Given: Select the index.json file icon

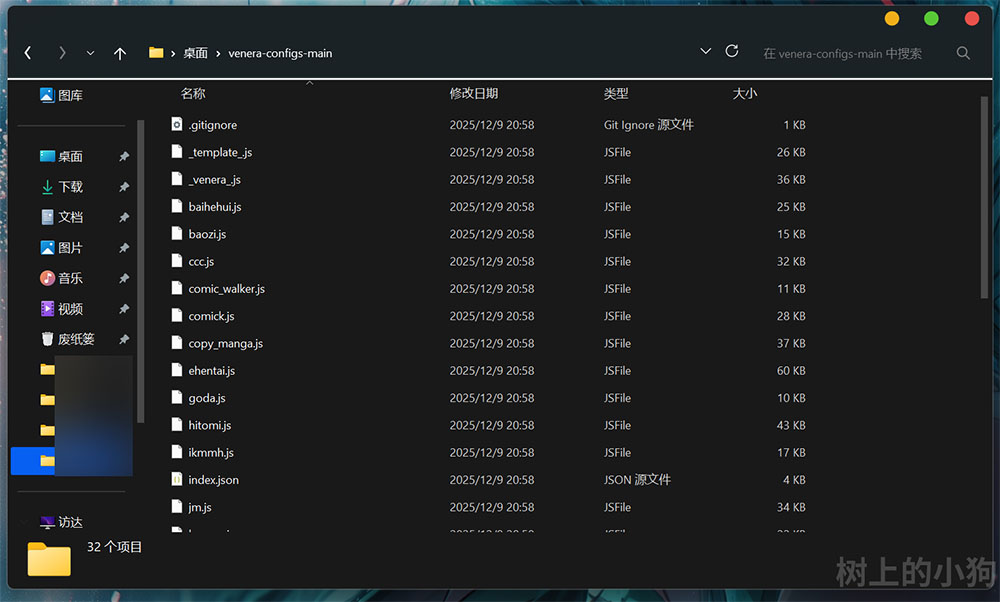Looking at the screenshot, I should tap(177, 480).
